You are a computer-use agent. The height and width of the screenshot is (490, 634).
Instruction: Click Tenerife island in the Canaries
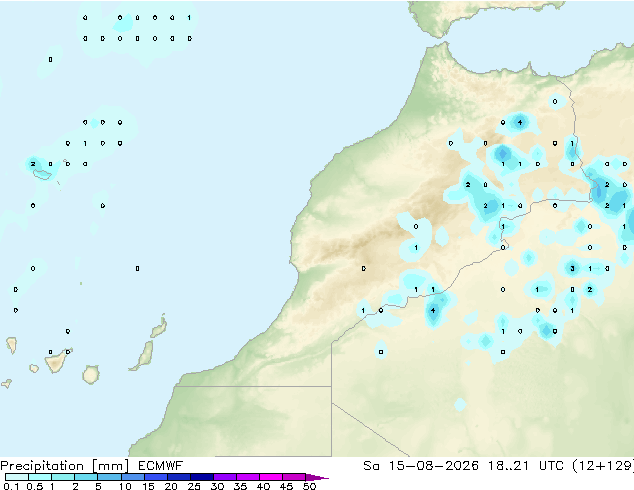[x=57, y=361]
